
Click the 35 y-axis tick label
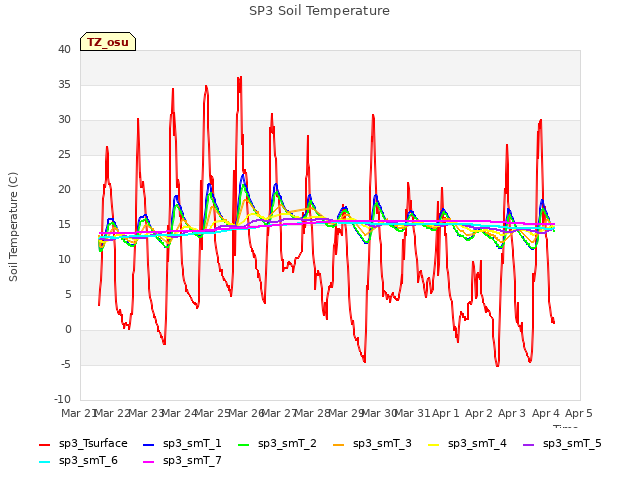click(x=64, y=85)
